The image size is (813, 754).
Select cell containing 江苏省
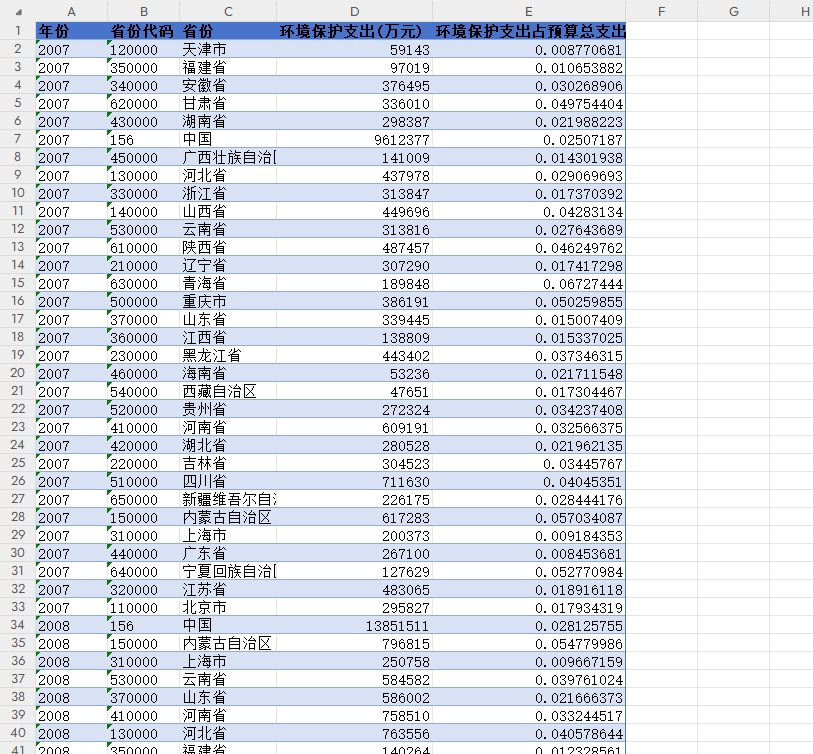pyautogui.click(x=228, y=589)
